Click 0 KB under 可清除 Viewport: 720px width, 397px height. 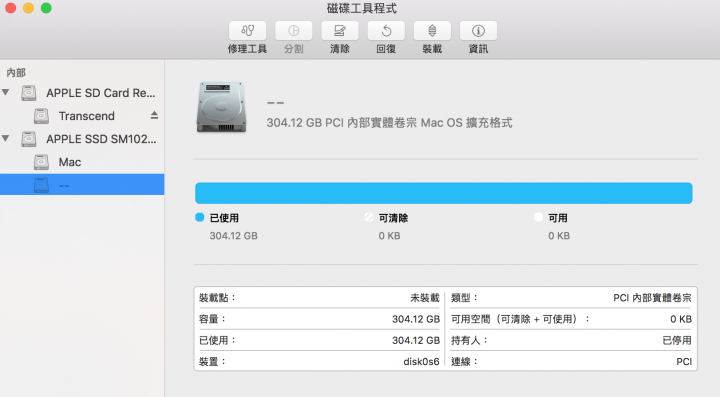point(389,236)
